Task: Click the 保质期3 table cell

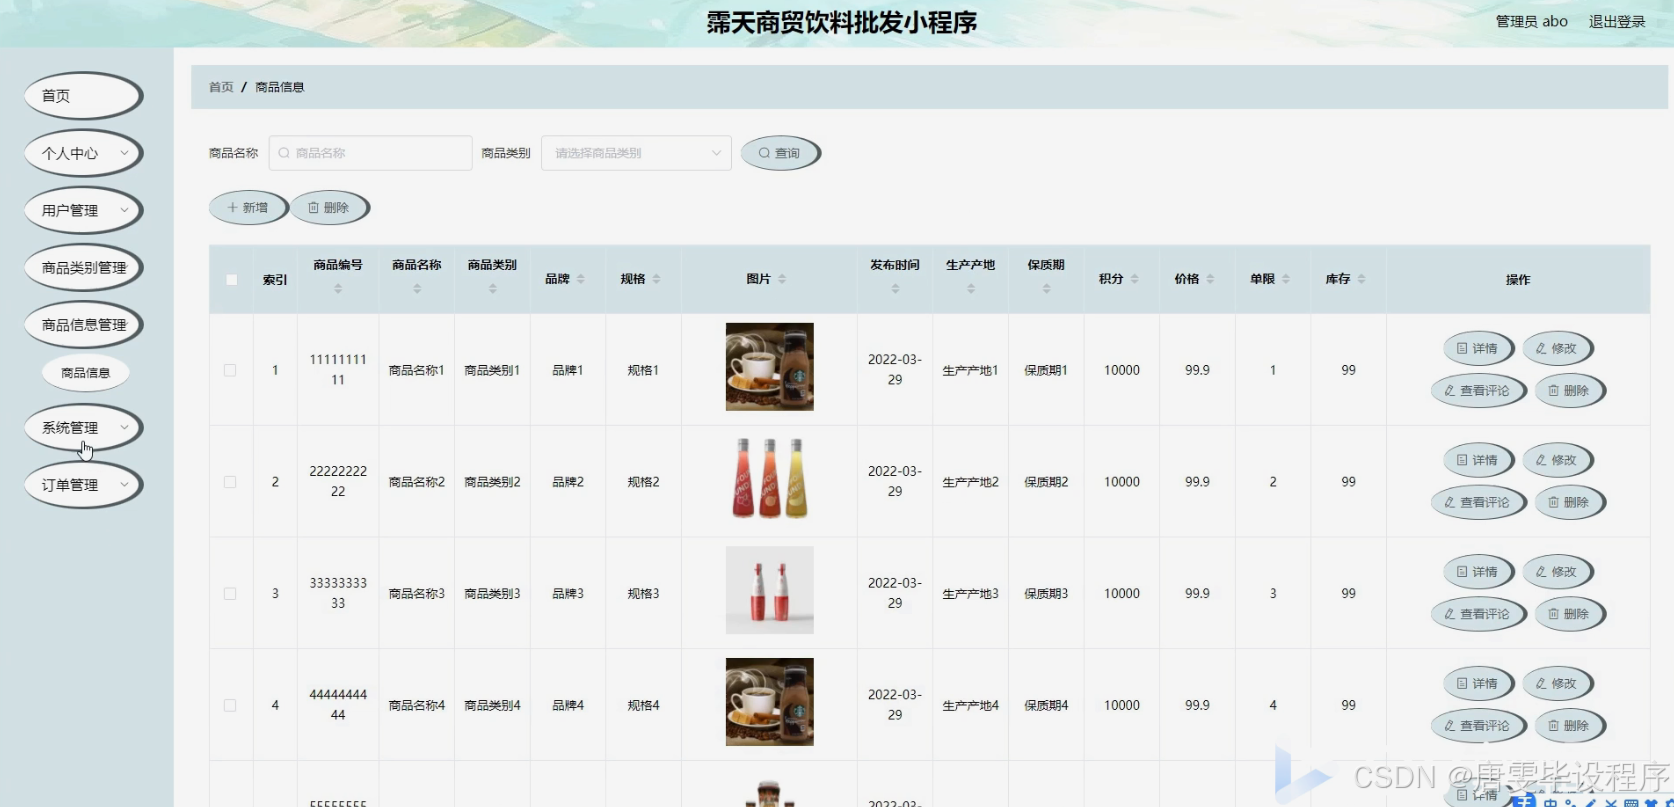Action: [1046, 594]
